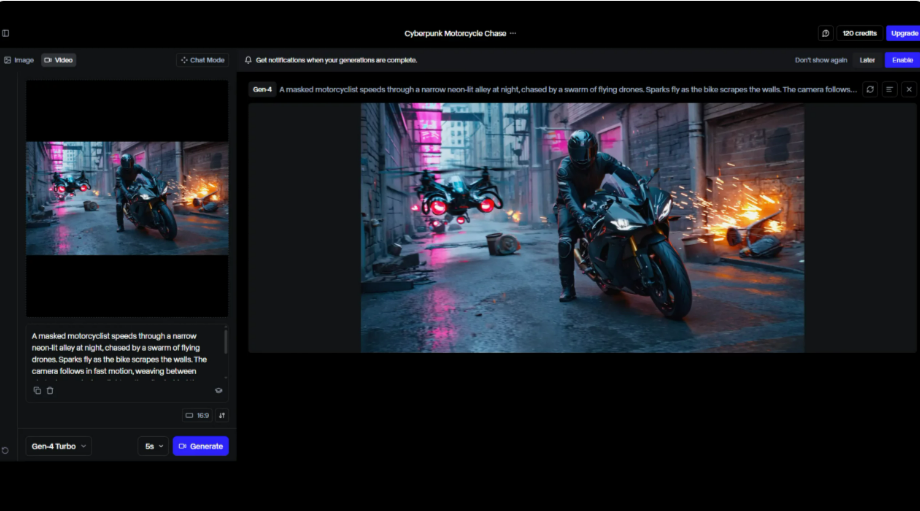Copy the prompt with the copy icon
The height and width of the screenshot is (511, 920).
tap(37, 390)
